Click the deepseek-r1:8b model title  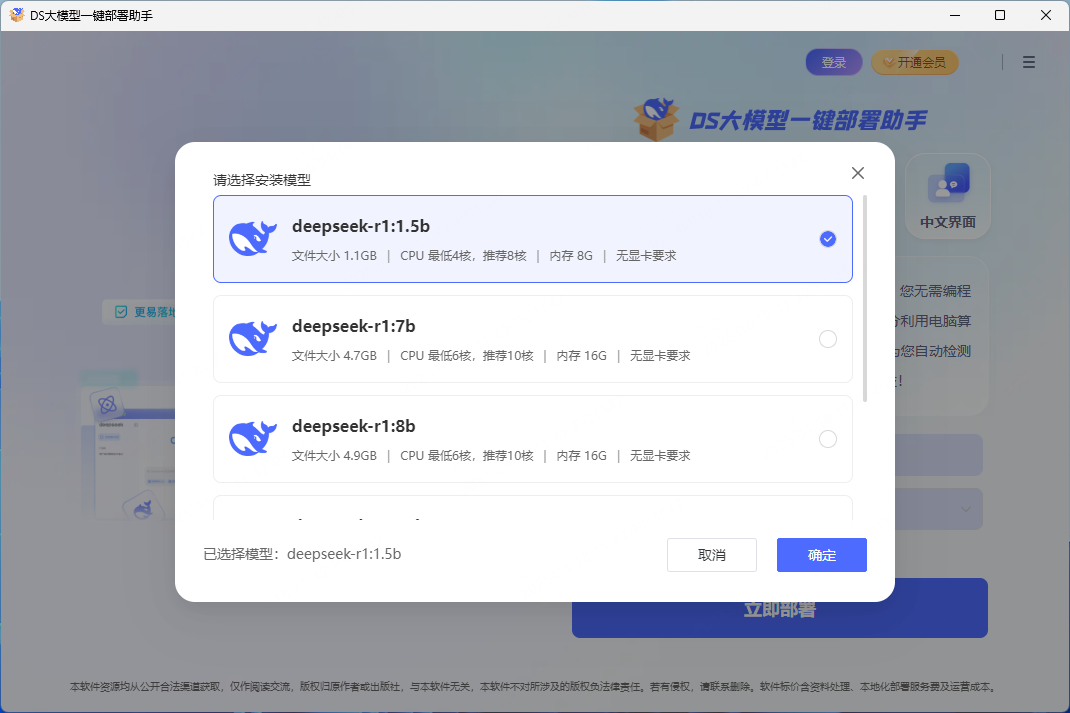coord(353,426)
